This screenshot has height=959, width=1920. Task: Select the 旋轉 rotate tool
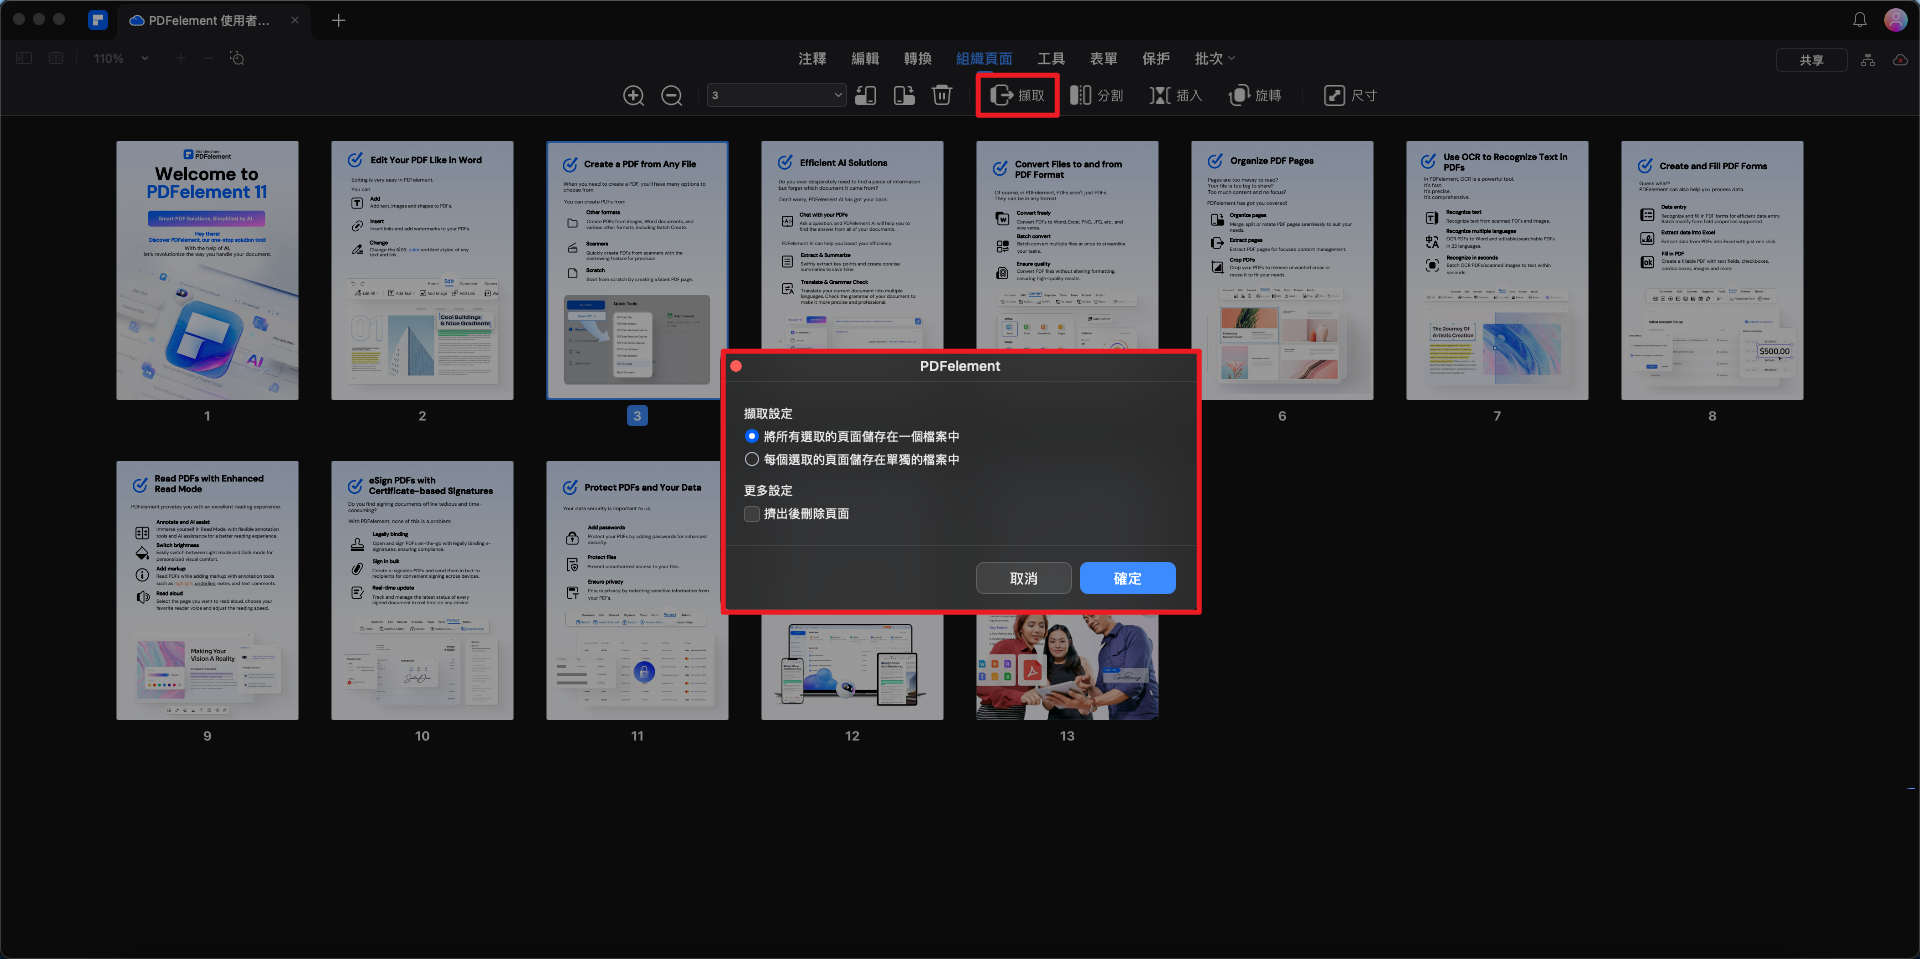(1255, 96)
